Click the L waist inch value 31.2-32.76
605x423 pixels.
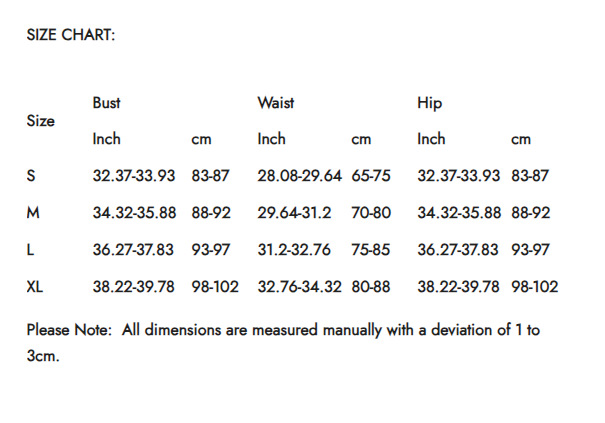click(x=294, y=250)
